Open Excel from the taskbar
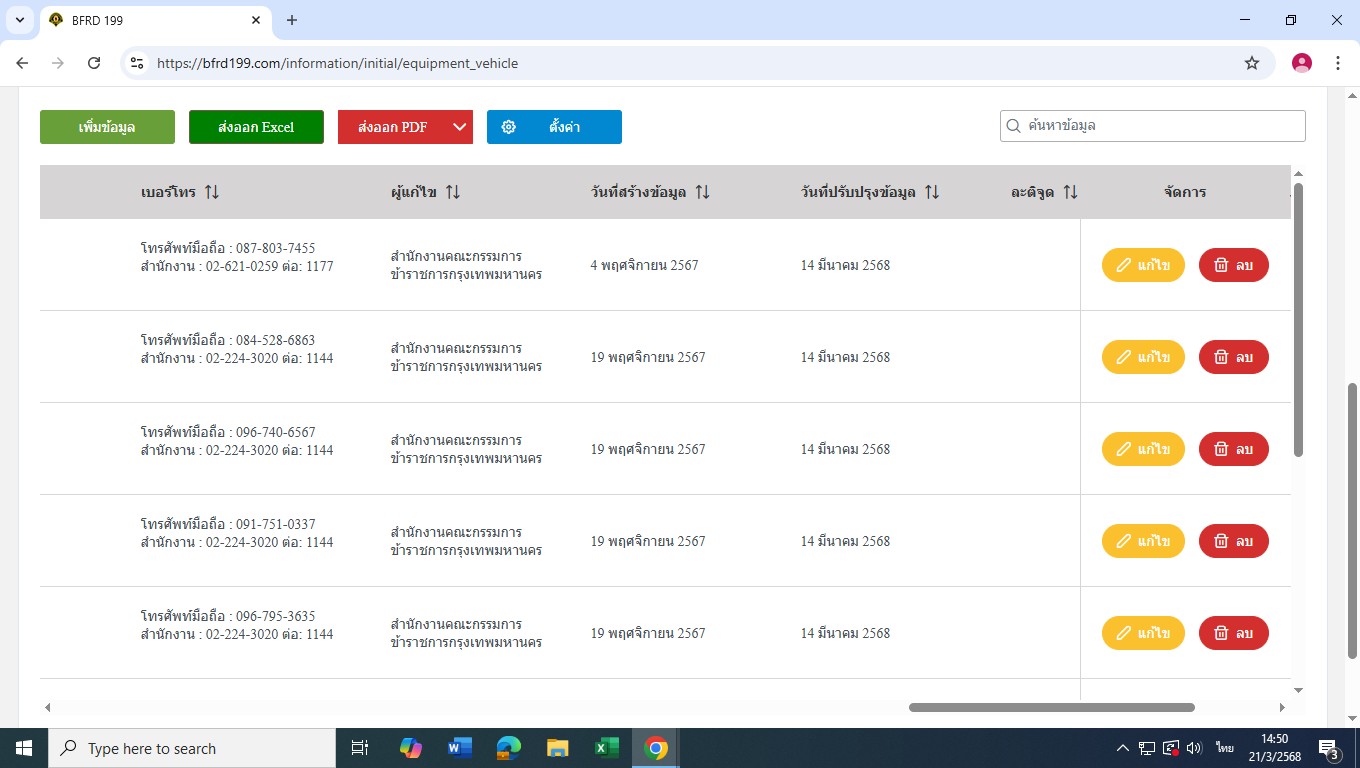This screenshot has width=1360, height=768. (606, 748)
